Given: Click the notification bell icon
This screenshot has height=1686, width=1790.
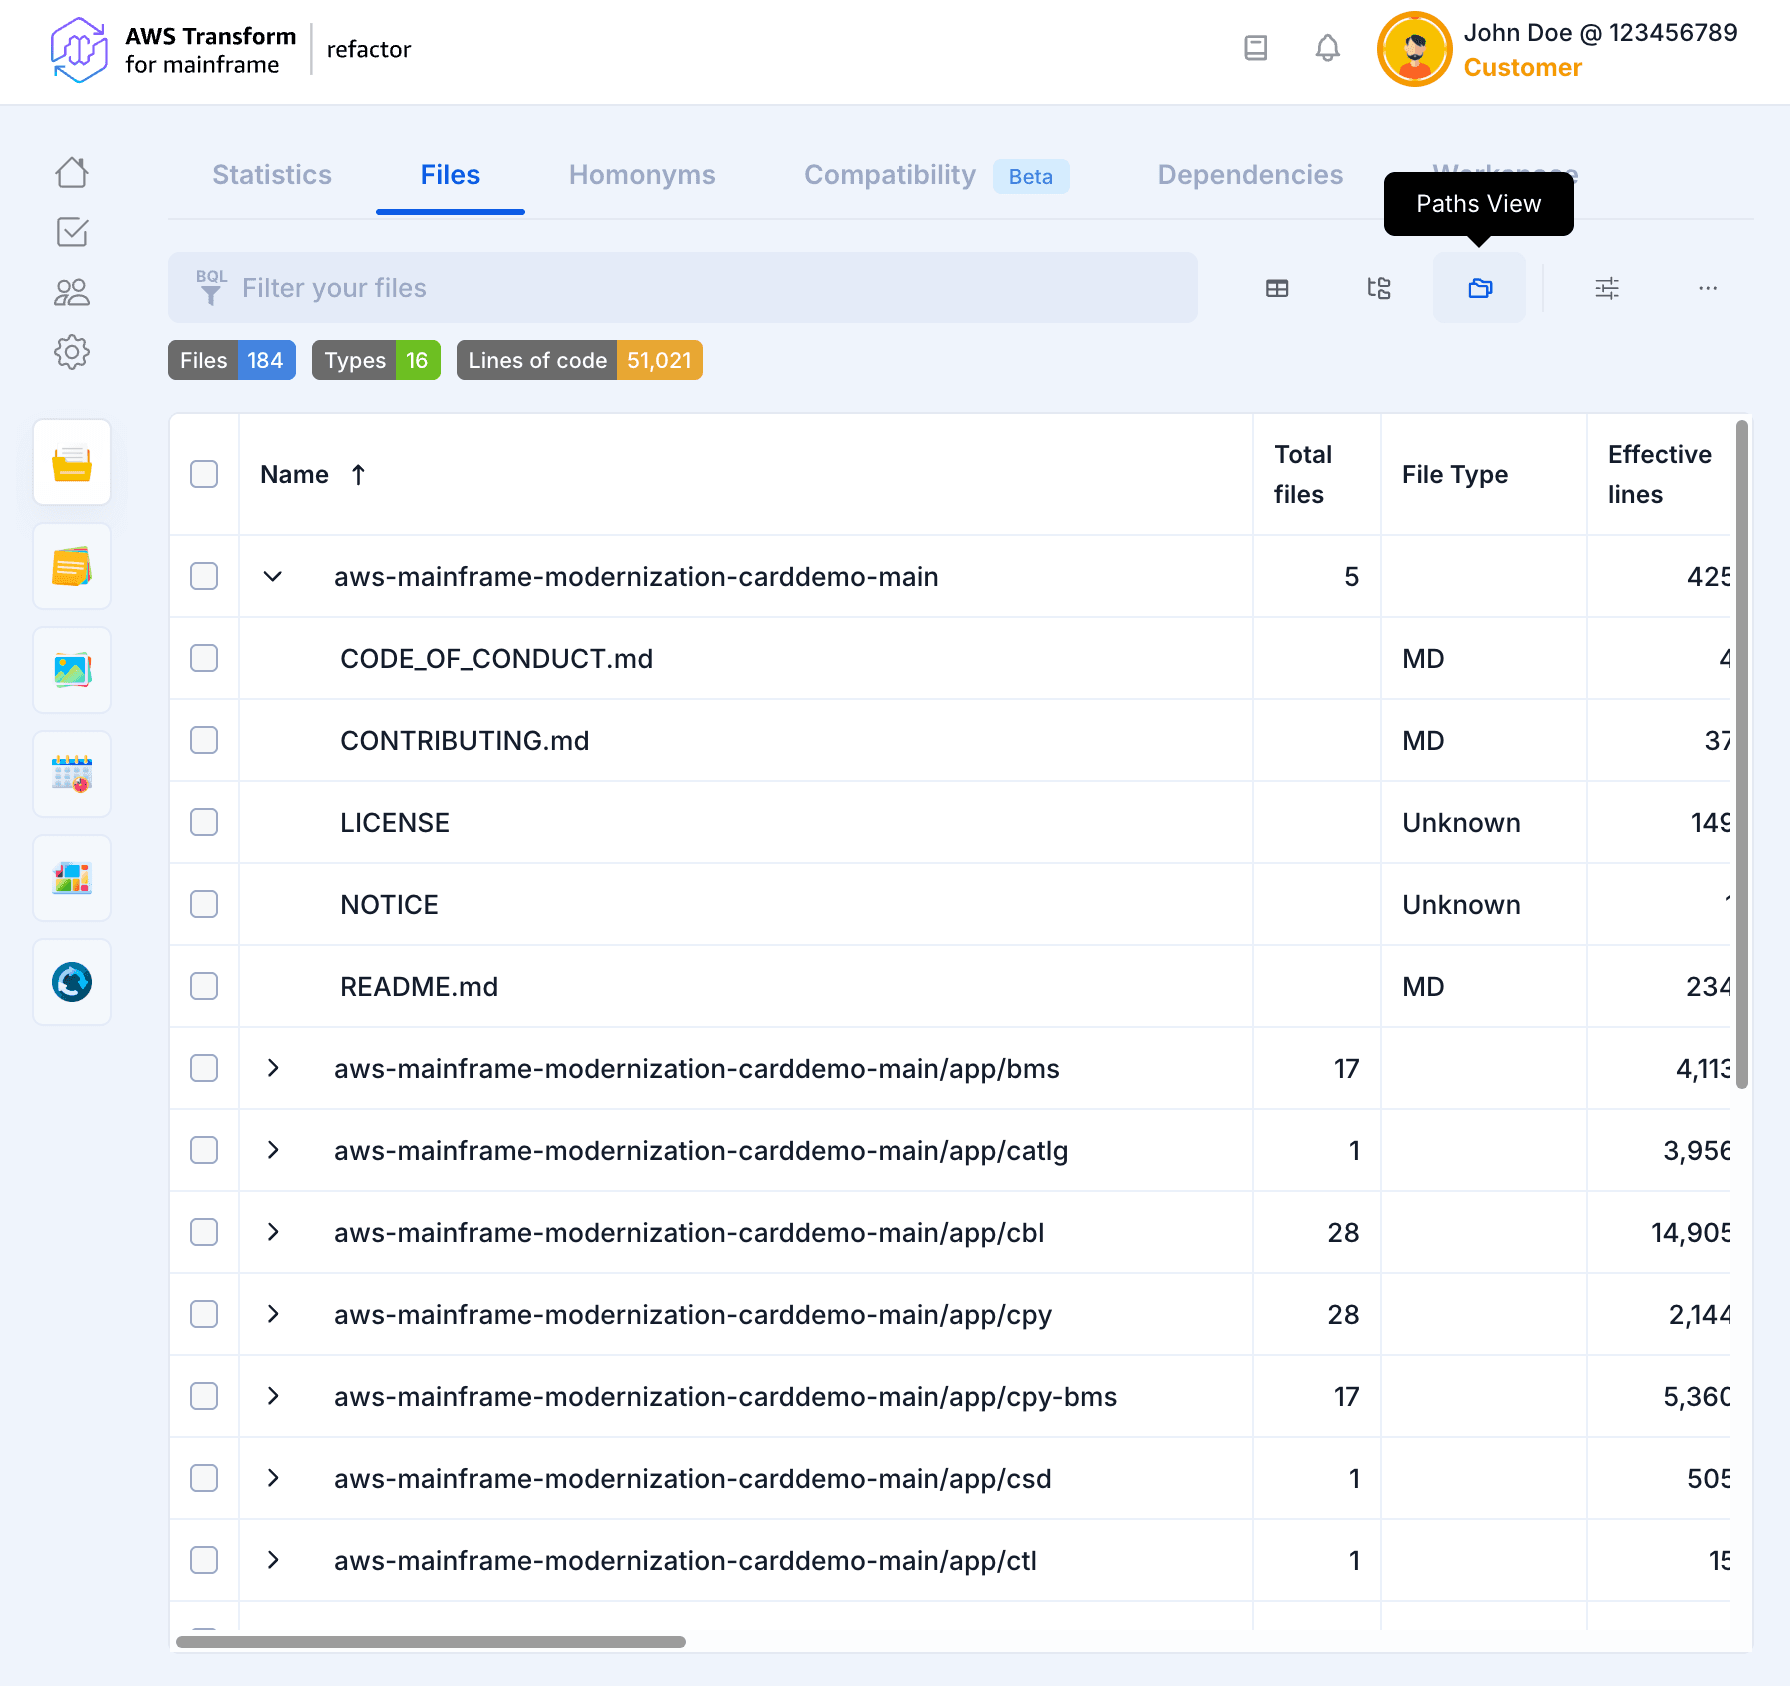Looking at the screenshot, I should [x=1327, y=48].
